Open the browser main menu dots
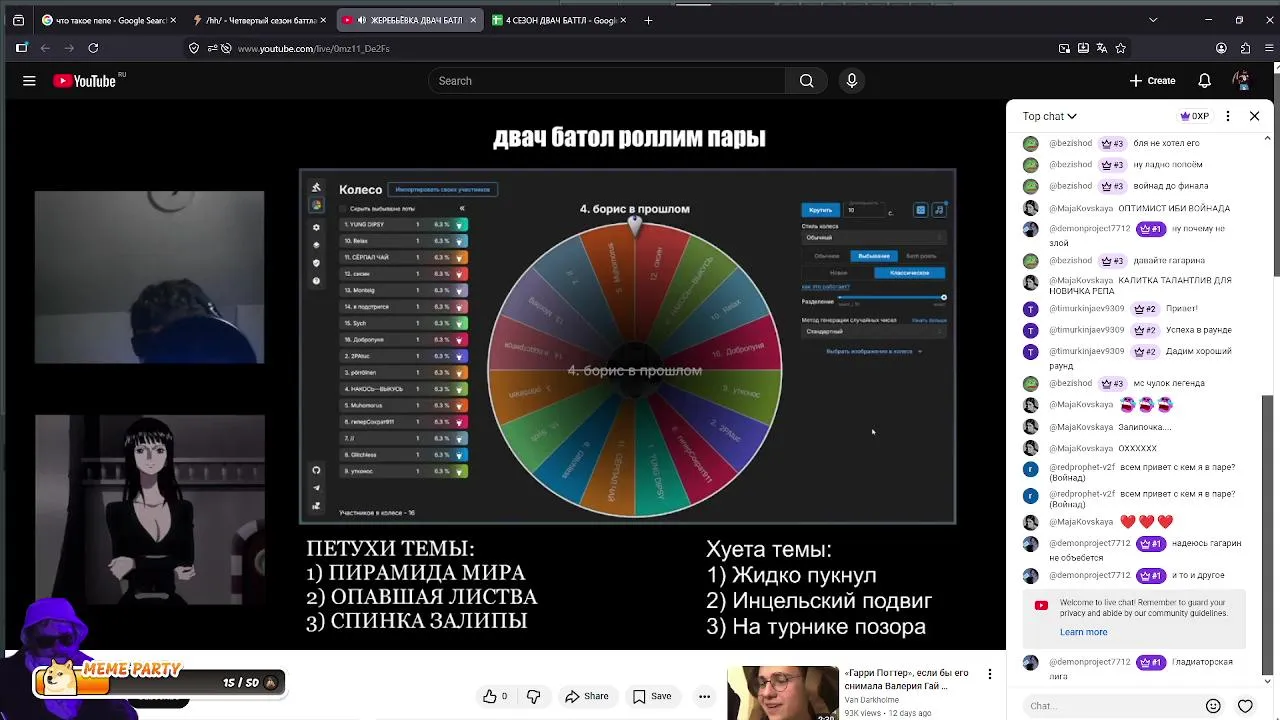Image resolution: width=1280 pixels, height=720 pixels. point(1267,48)
